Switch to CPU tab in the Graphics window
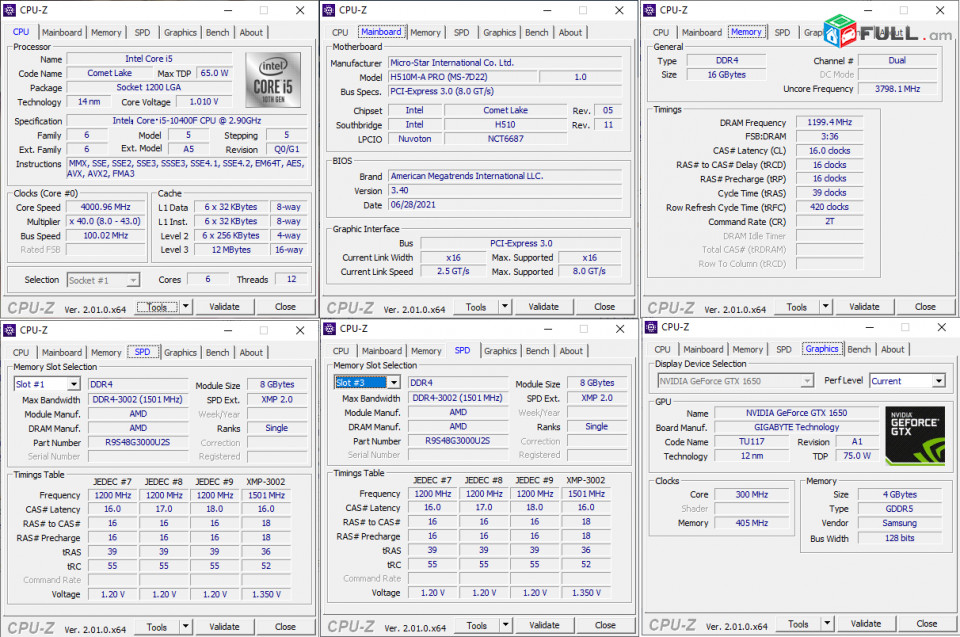Screen dimensions: 960x637 pos(662,349)
